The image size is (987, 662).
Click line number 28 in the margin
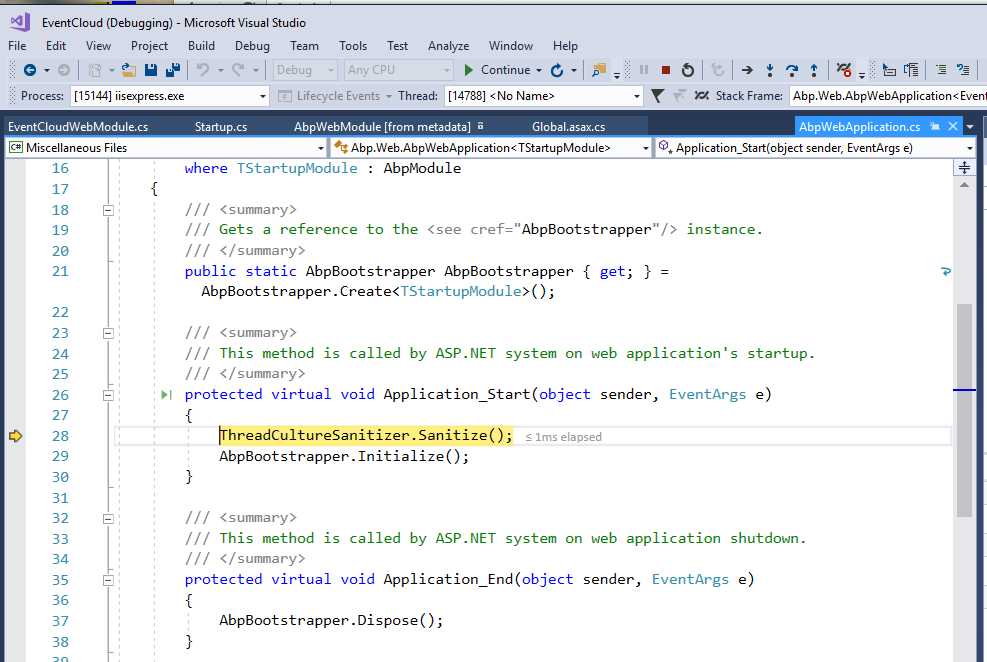60,435
